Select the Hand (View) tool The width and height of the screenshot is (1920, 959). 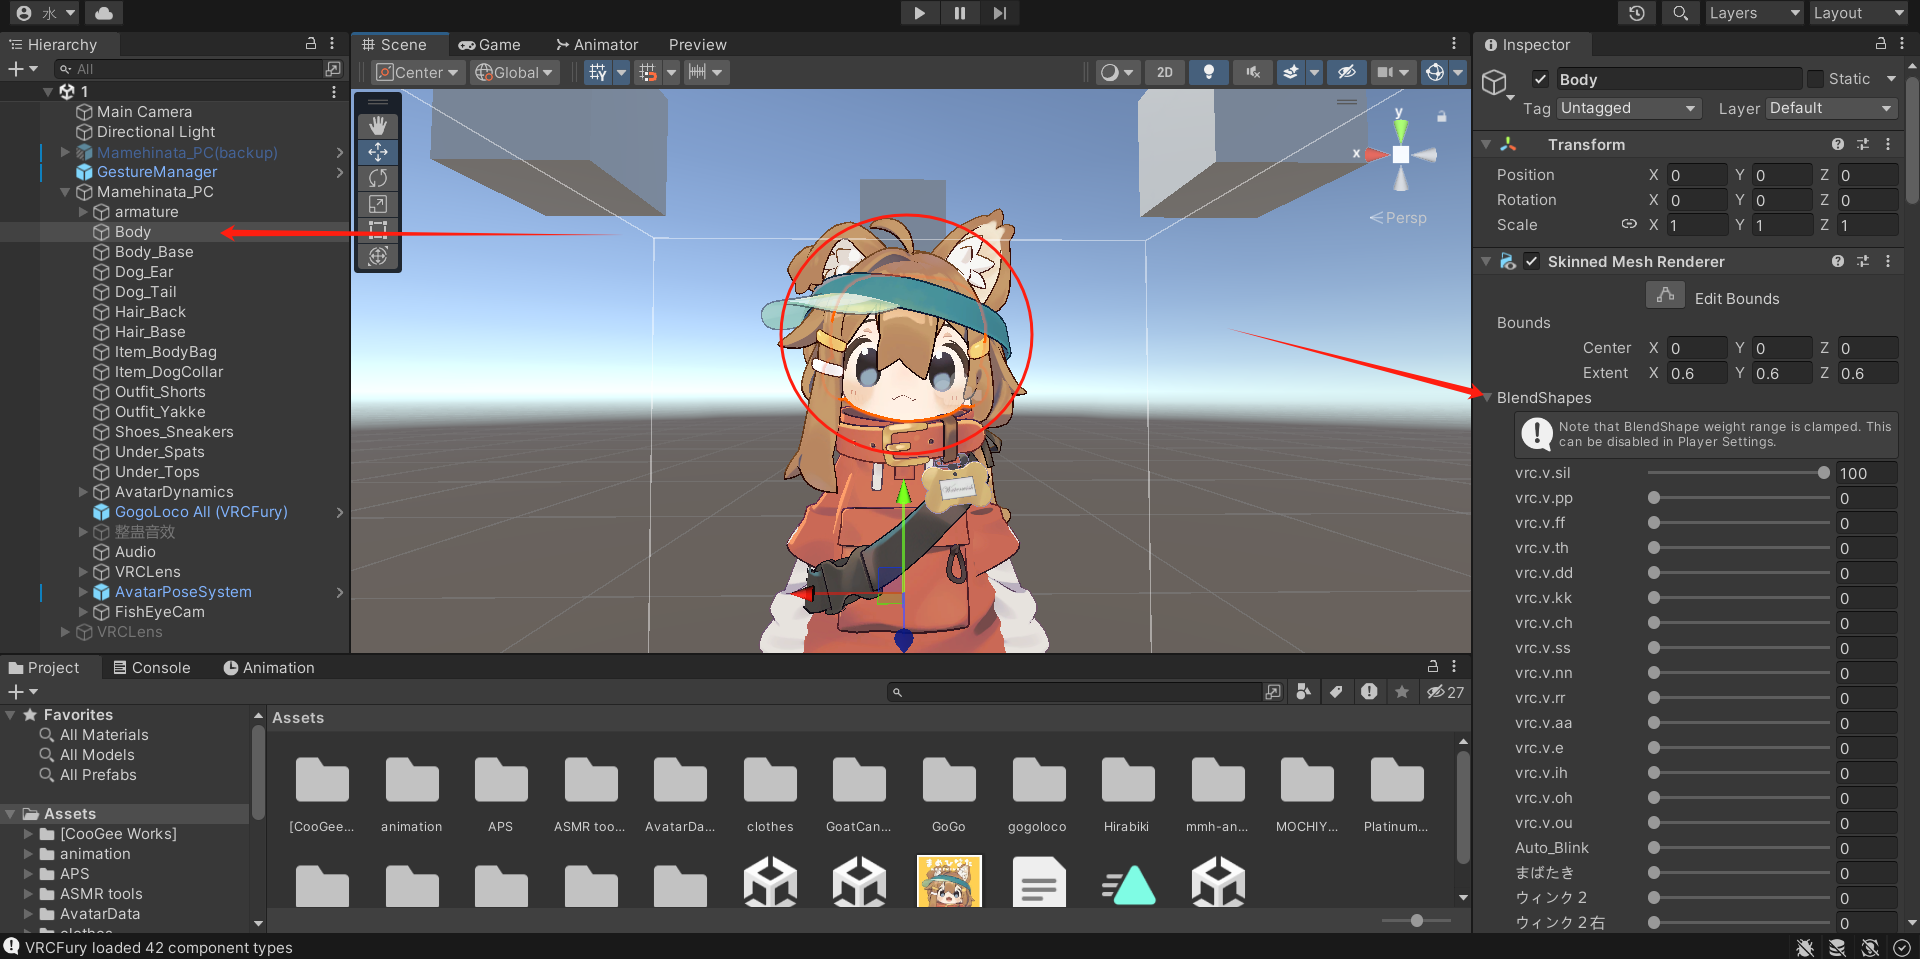coord(378,126)
